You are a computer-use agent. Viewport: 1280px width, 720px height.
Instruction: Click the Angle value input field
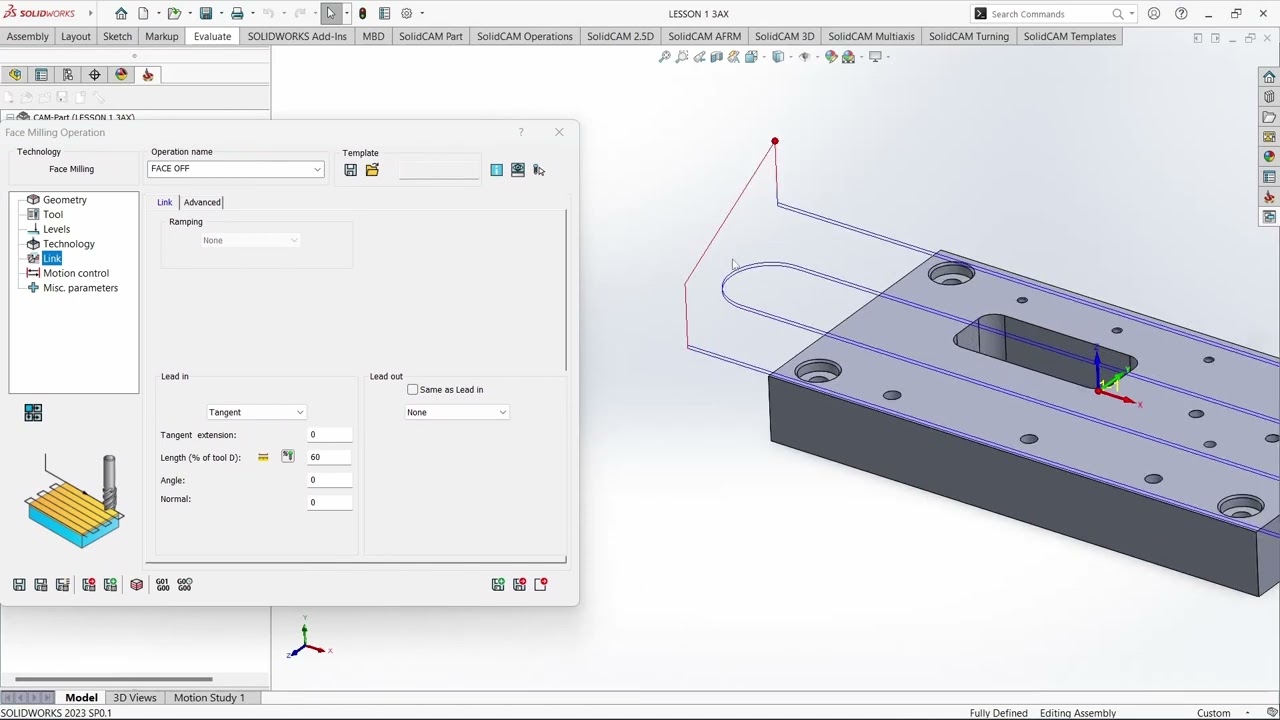[330, 480]
